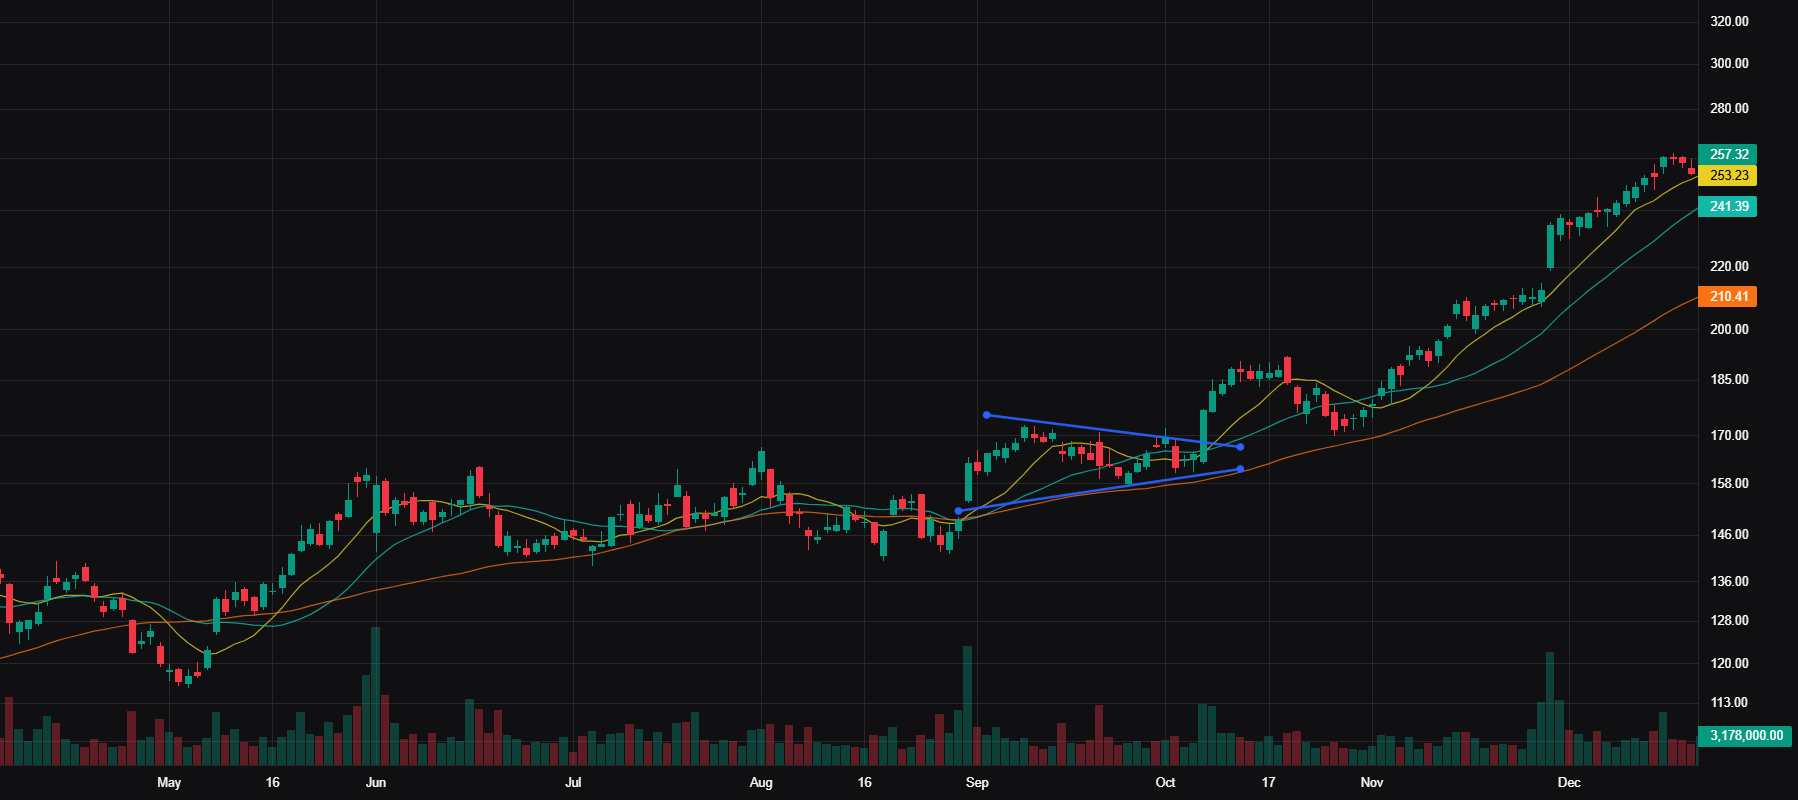Click the 158.00 price axis label
1798x800 pixels.
[x=1729, y=483]
